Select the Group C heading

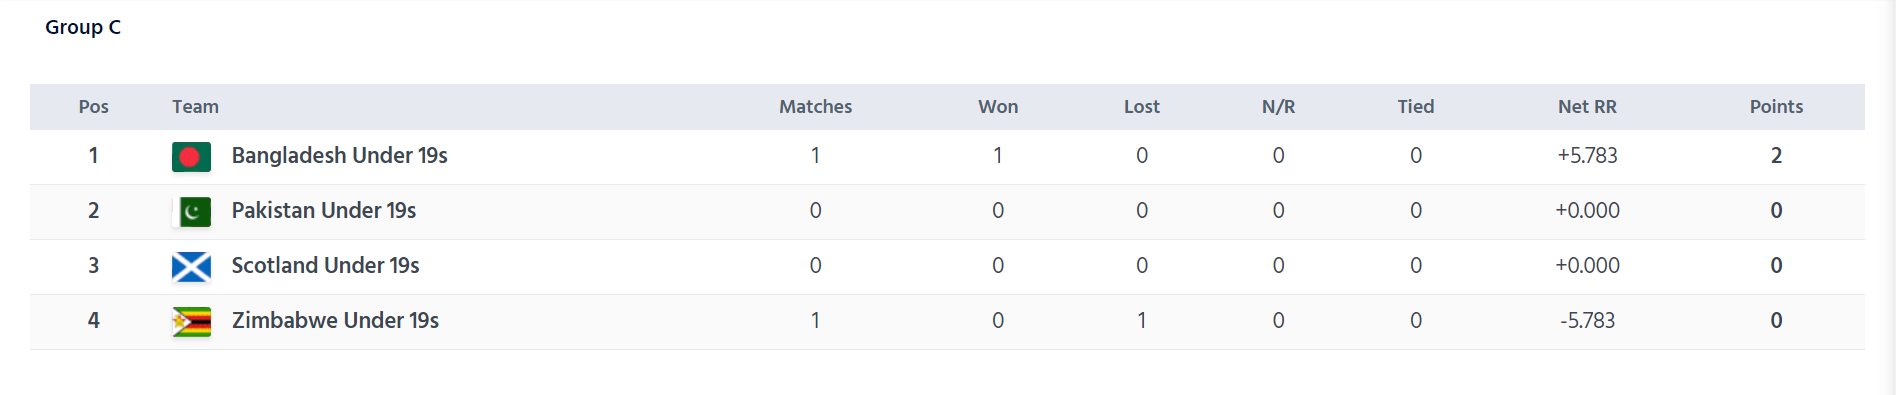click(83, 28)
